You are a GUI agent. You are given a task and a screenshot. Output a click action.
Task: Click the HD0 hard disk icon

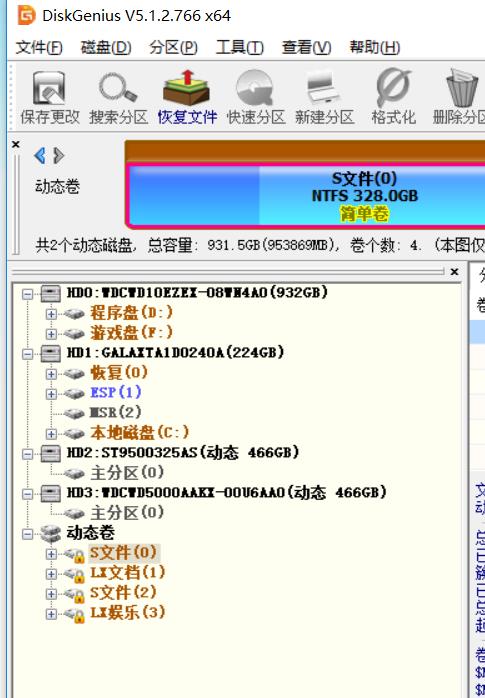click(x=50, y=294)
